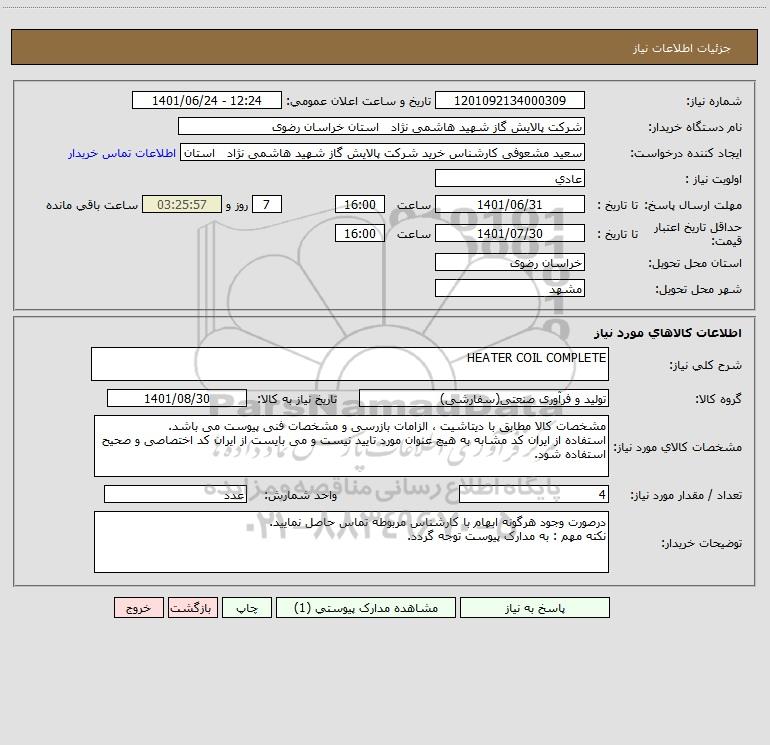Image resolution: width=770 pixels, height=745 pixels.
Task: Click the label استان محل تحویل
Action: coord(695,263)
